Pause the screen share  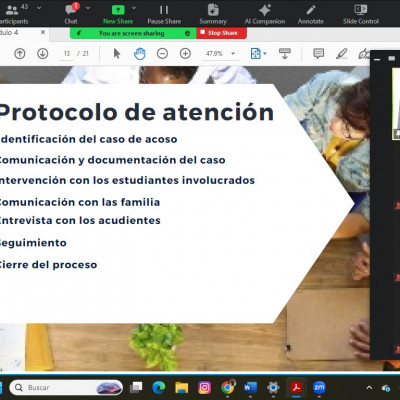(x=164, y=14)
